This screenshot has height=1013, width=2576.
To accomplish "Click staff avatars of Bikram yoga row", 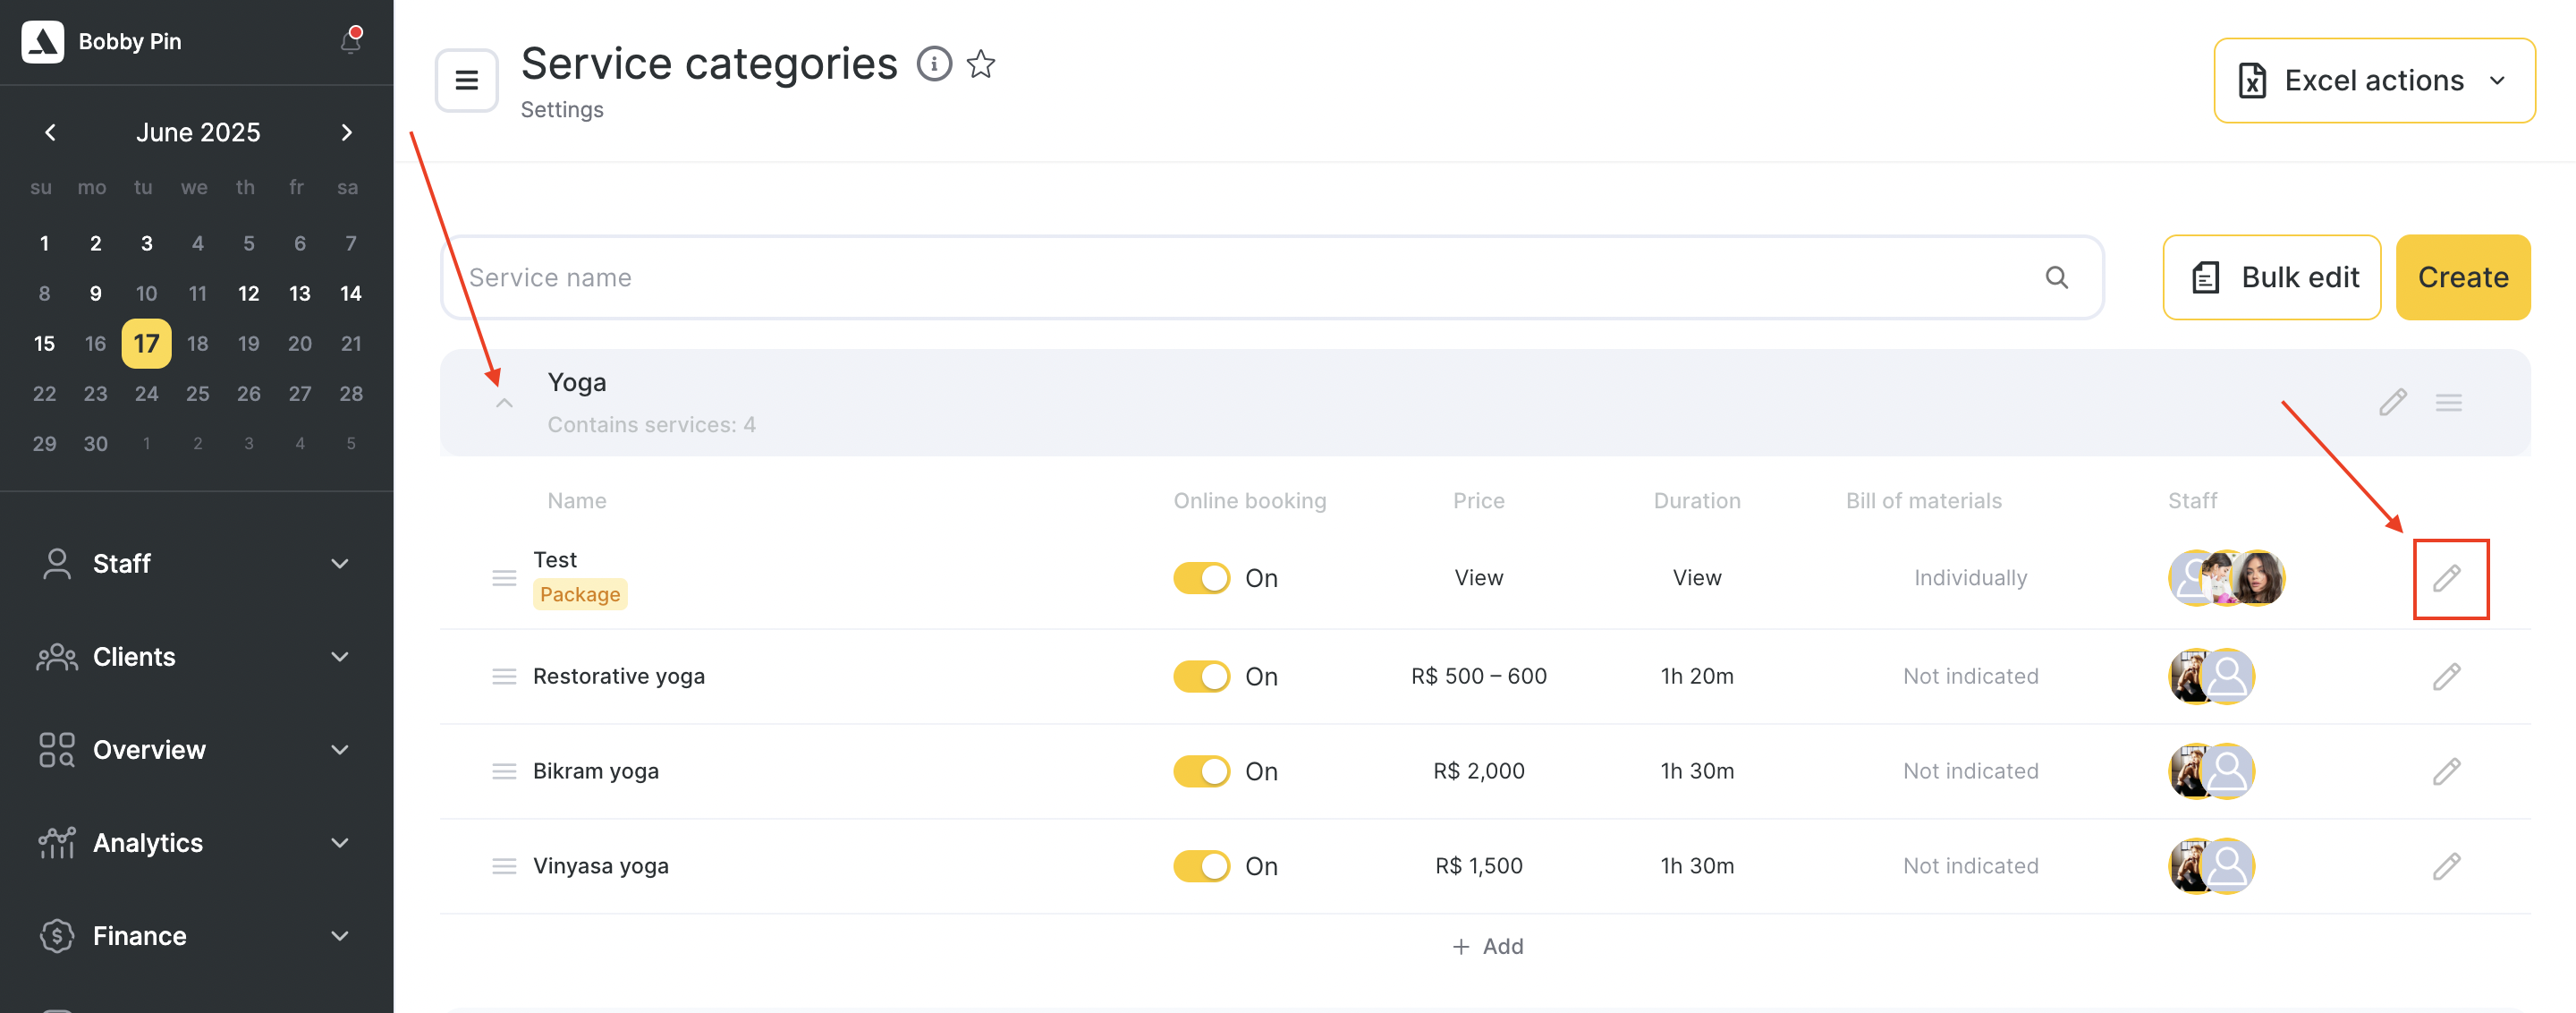I will point(2211,771).
